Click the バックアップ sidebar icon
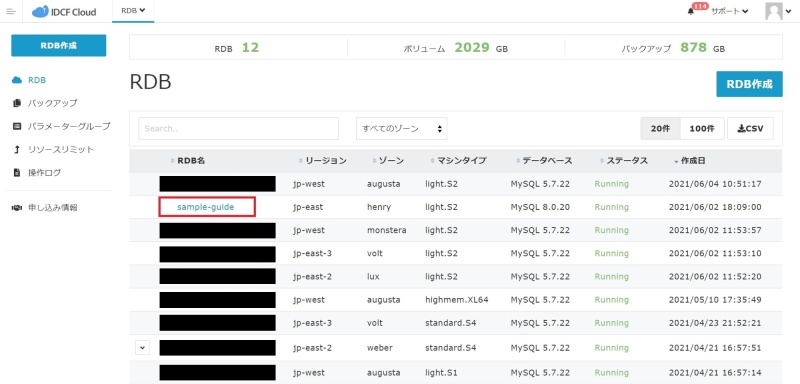800x384 pixels. coord(16,103)
